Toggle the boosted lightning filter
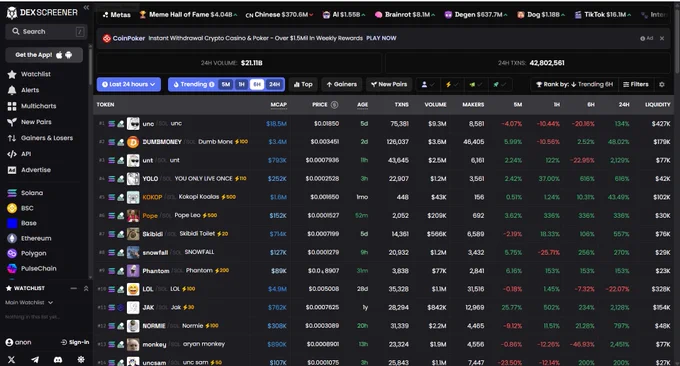The image size is (680, 366). [x=451, y=85]
